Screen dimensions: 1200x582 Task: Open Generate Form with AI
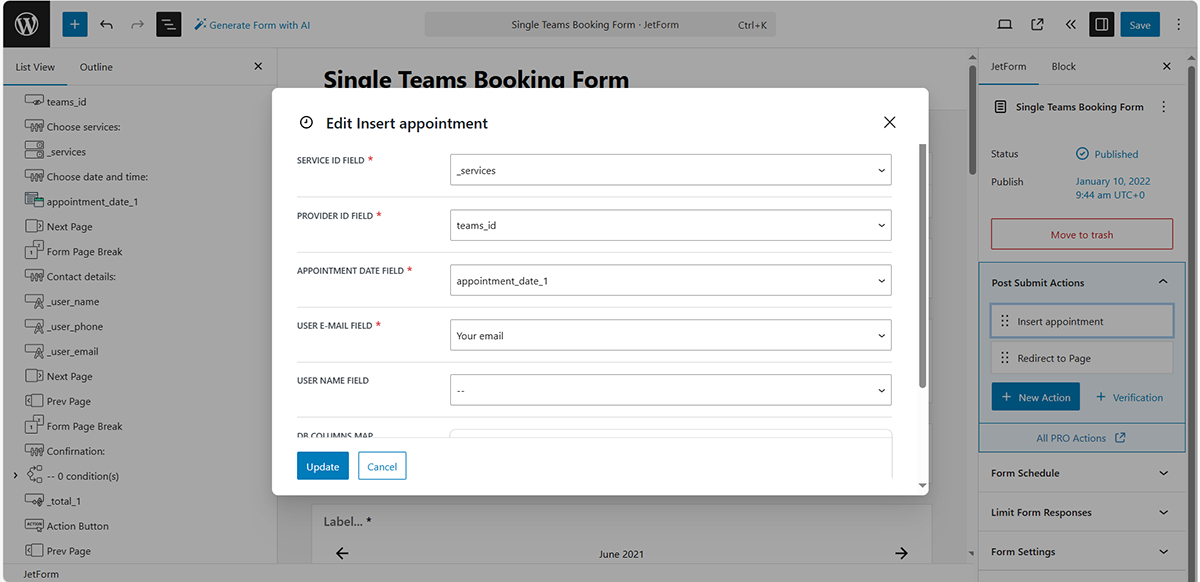252,25
